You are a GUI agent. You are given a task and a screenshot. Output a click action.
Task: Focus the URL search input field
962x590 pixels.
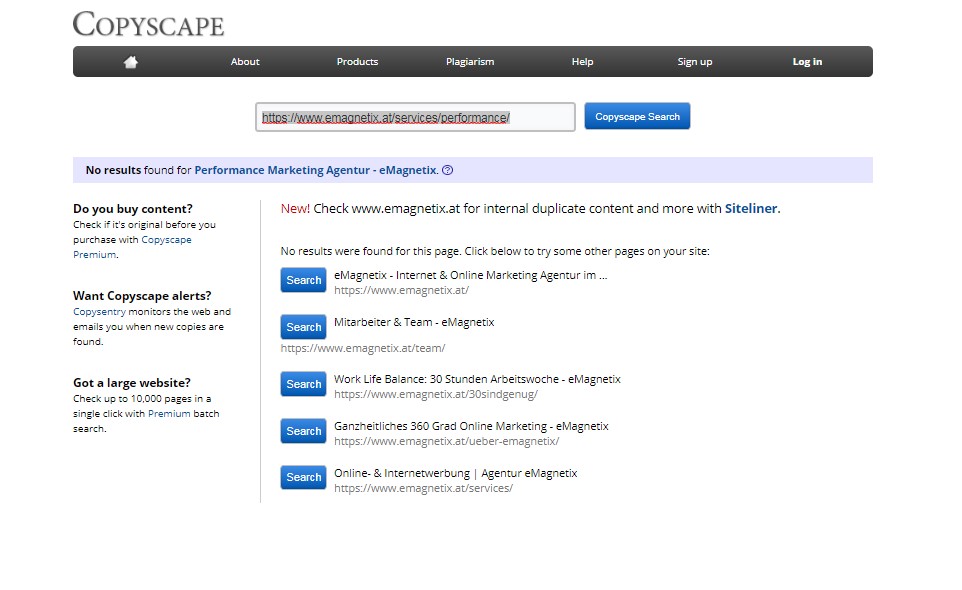pos(415,117)
